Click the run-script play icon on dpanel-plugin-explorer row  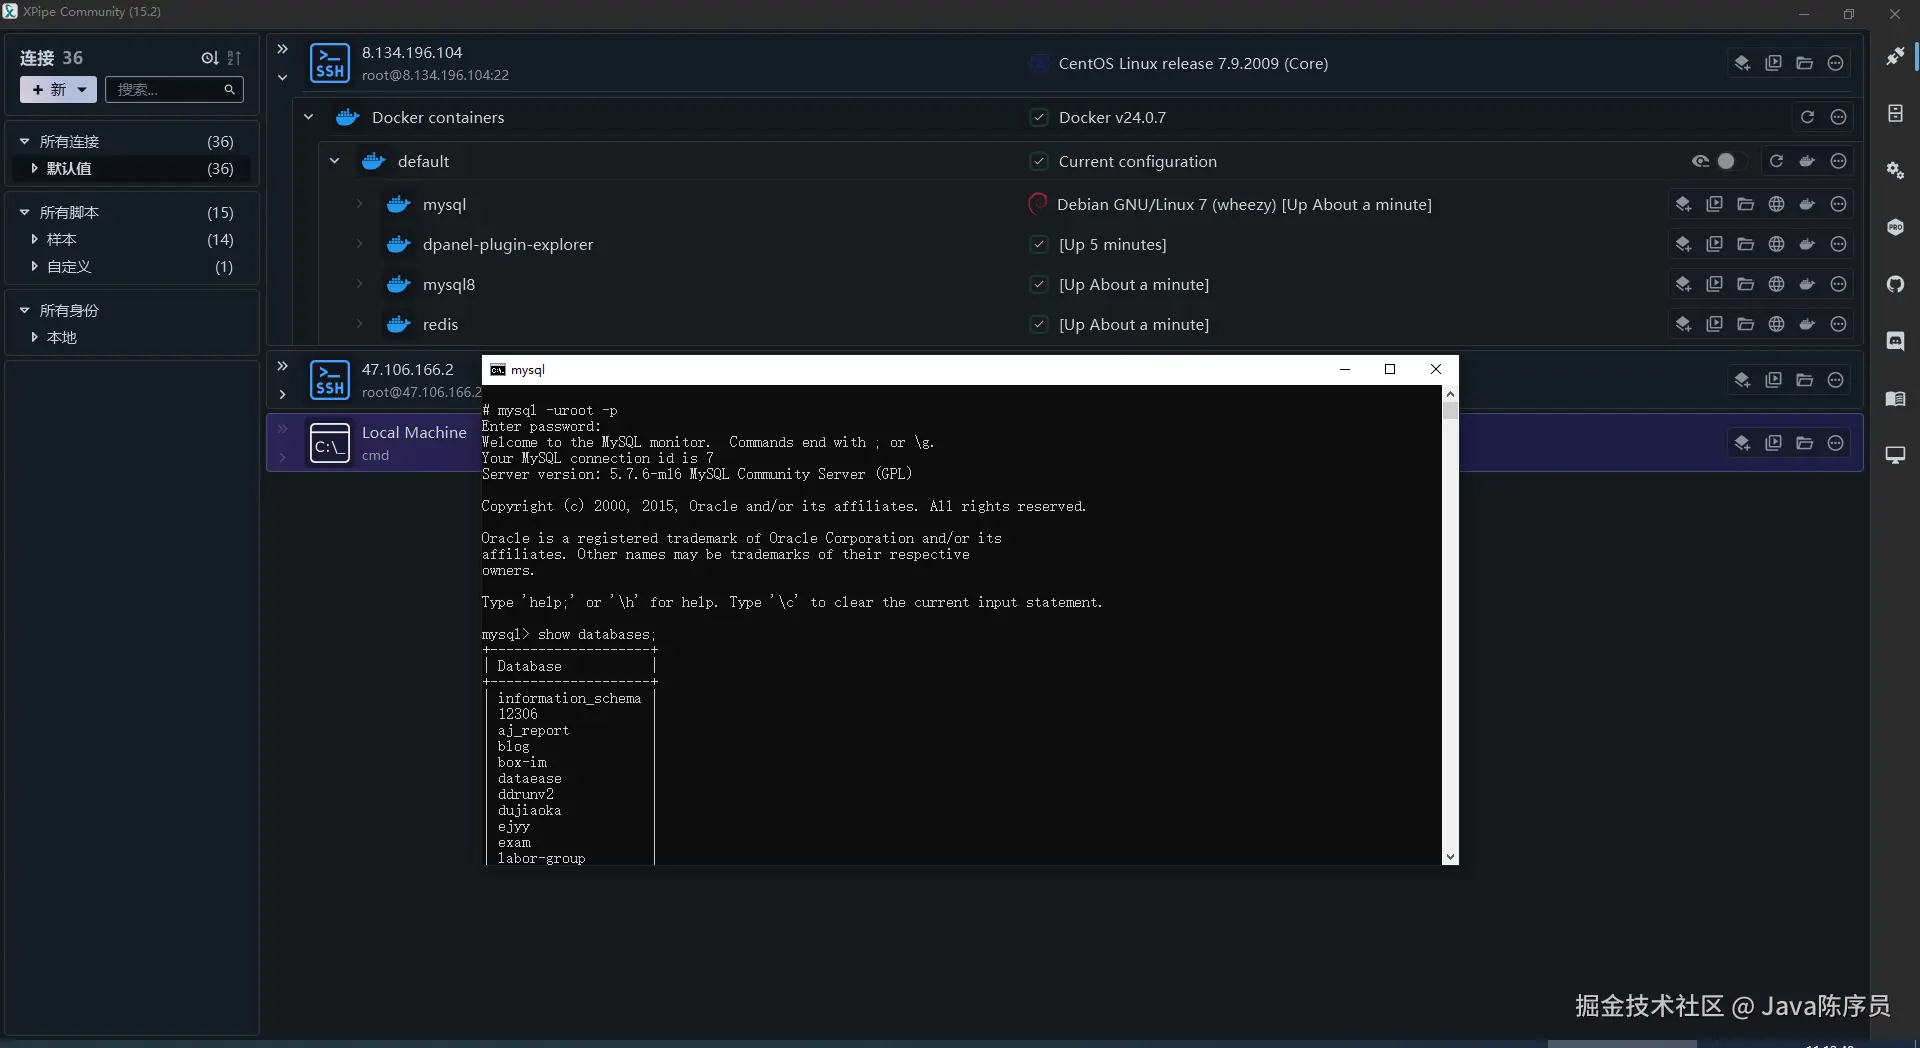coord(1714,244)
